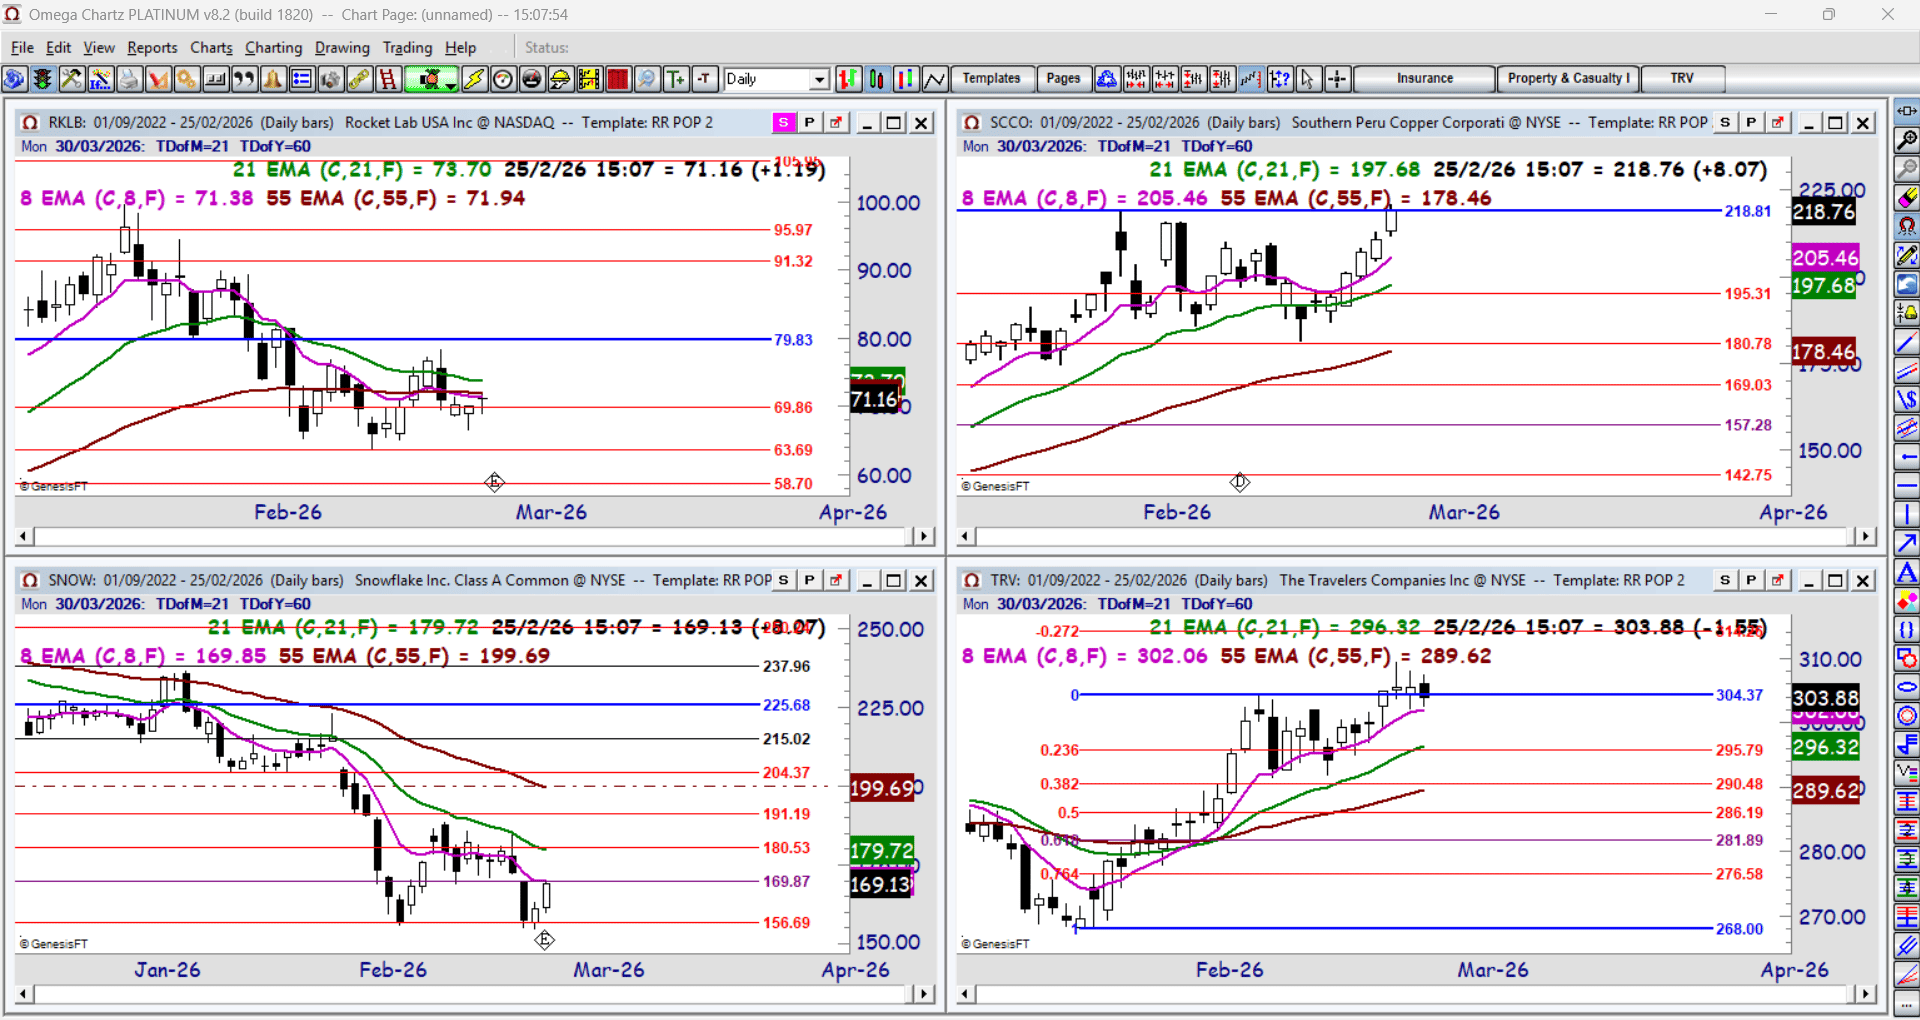The width and height of the screenshot is (1920, 1020).
Task: Click the quotation marks toolbar icon
Action: coord(244,79)
